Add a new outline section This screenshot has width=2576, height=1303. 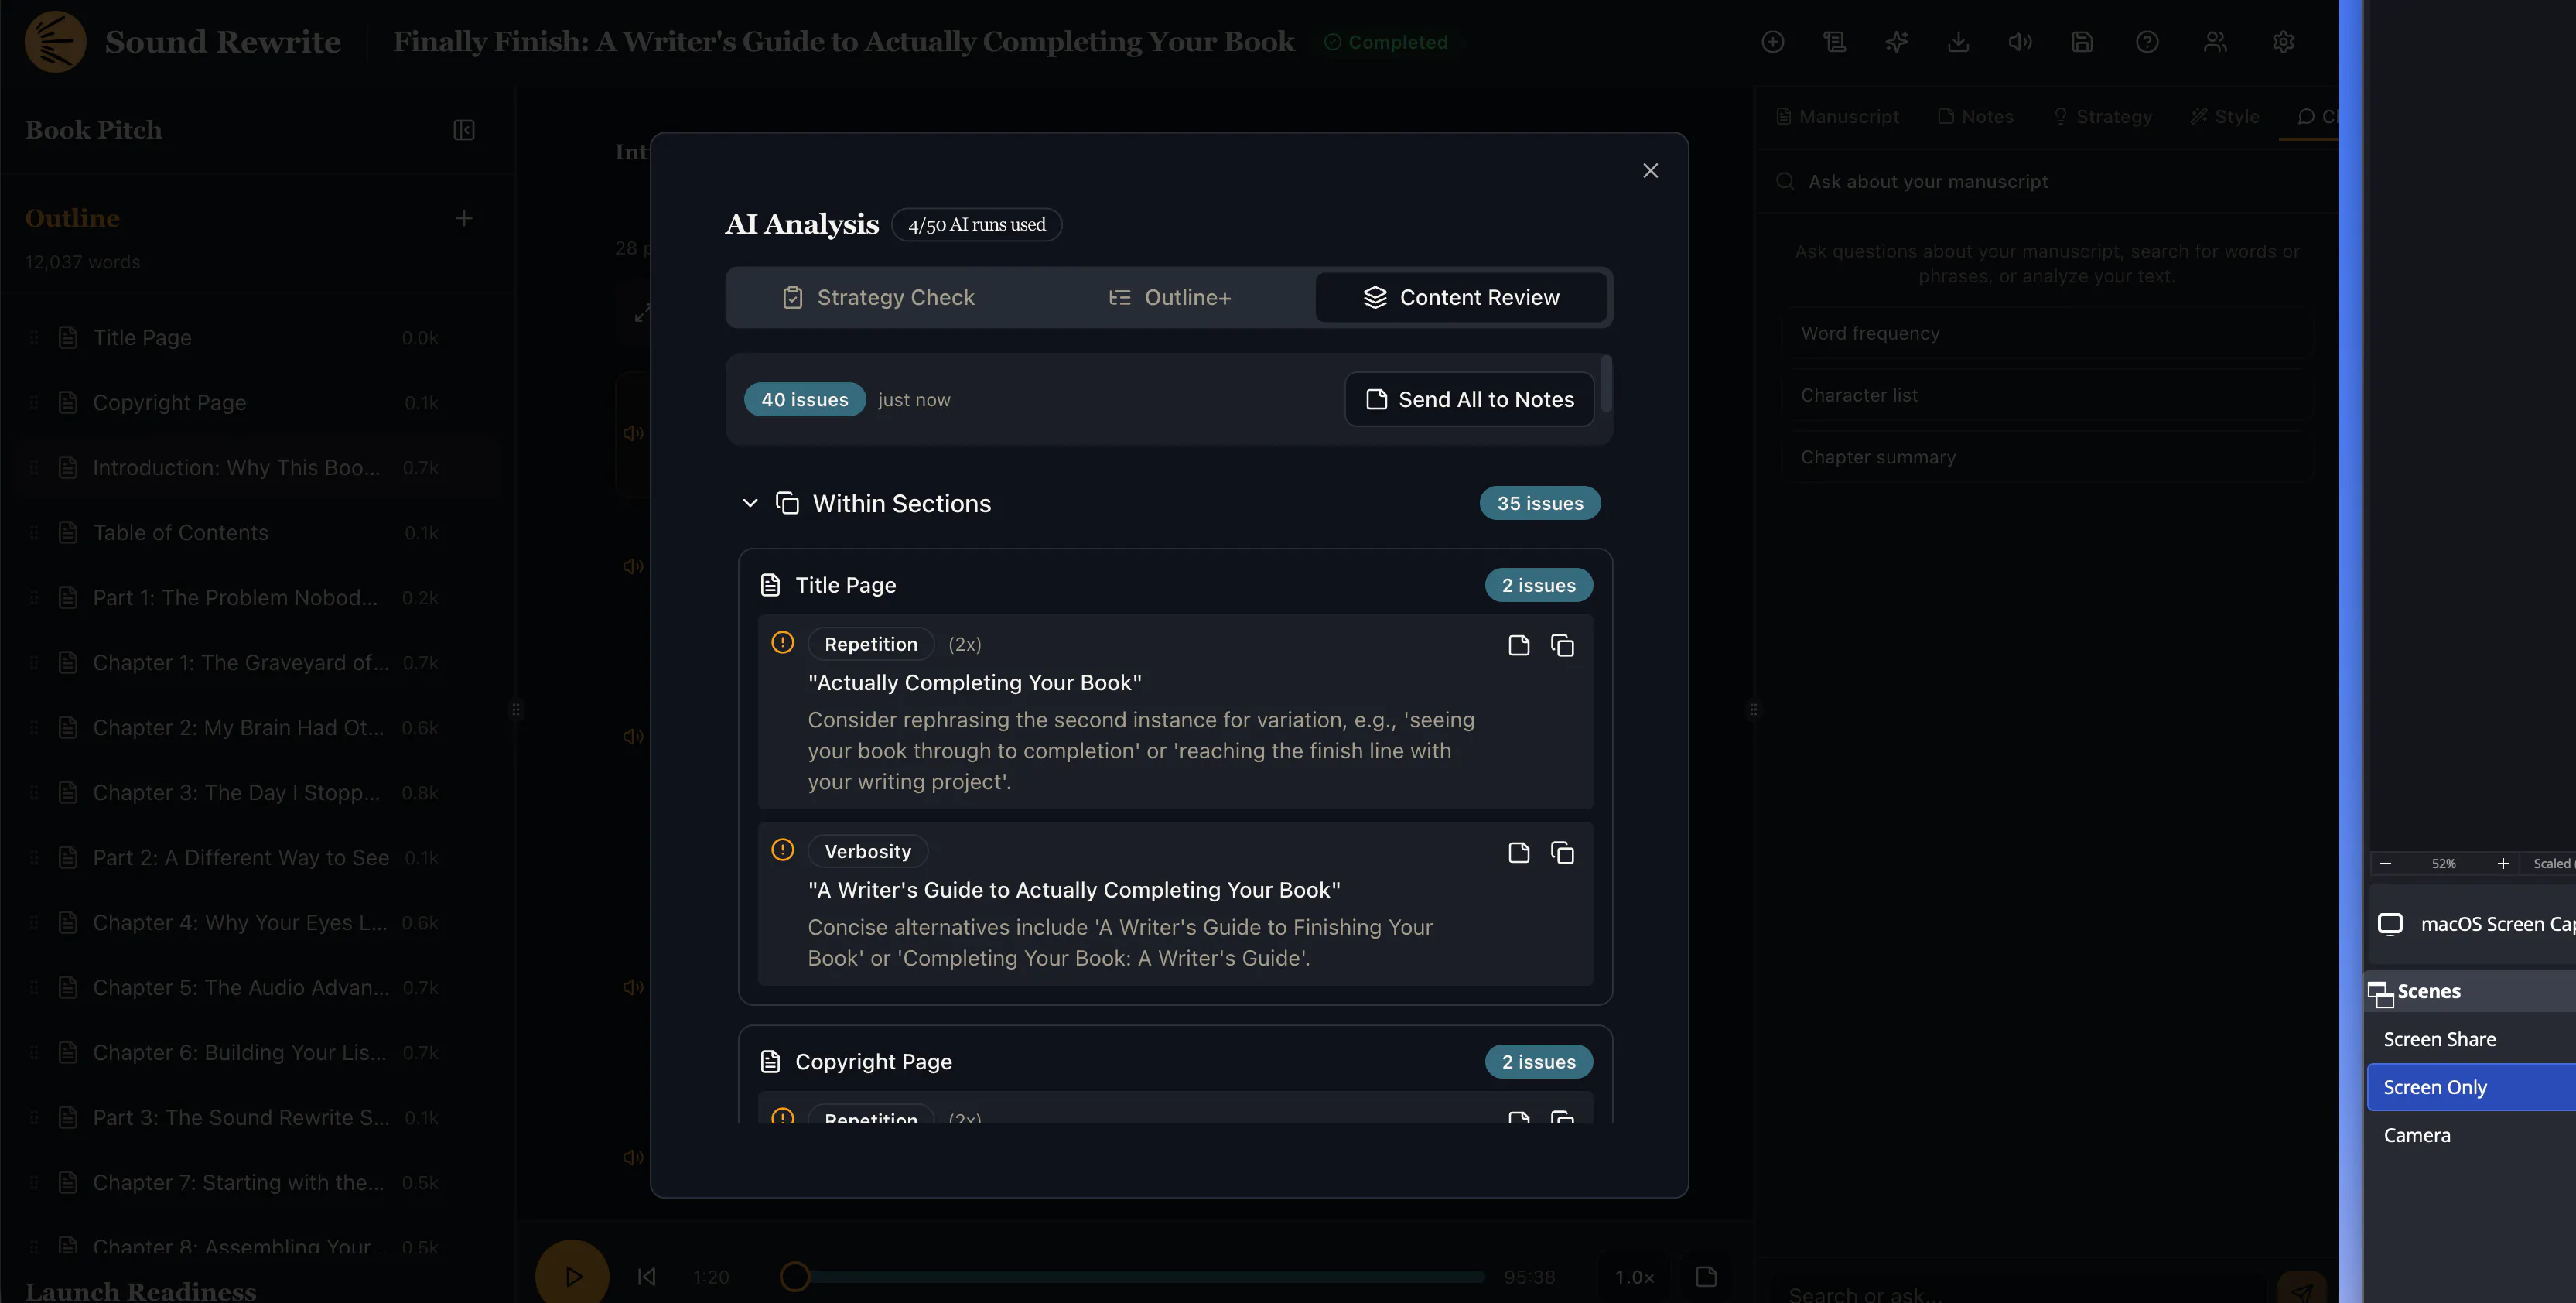click(464, 218)
